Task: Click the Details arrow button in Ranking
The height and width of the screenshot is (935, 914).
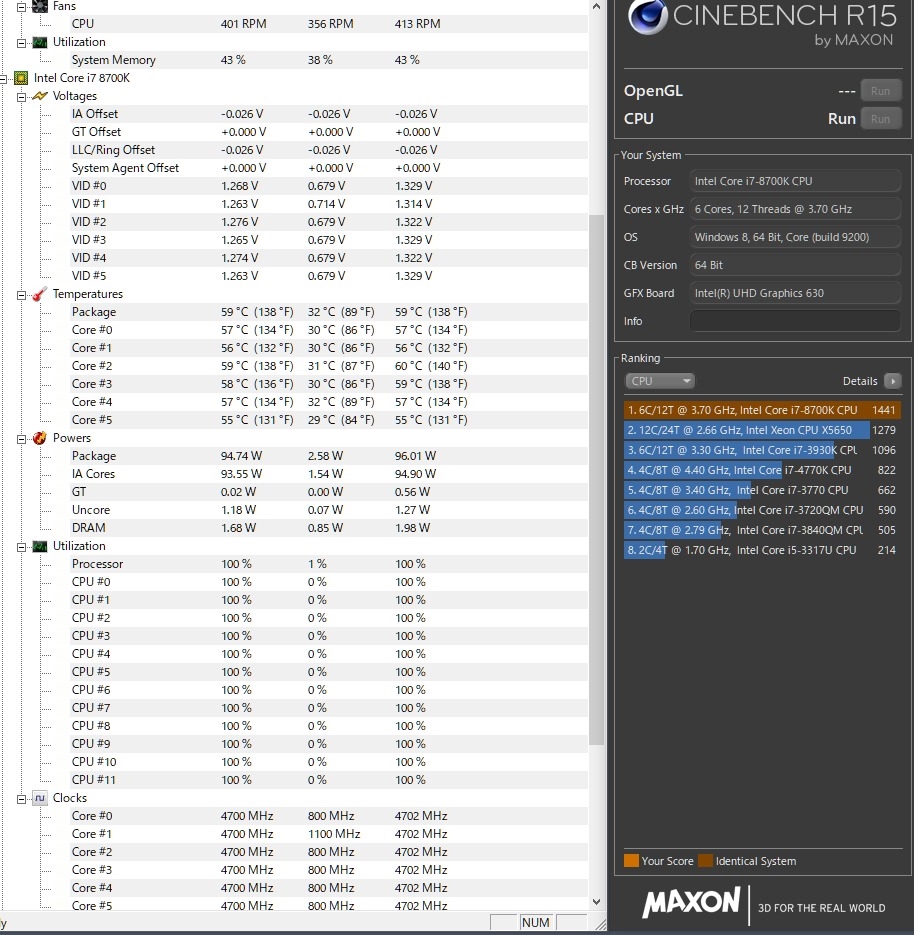Action: point(893,381)
